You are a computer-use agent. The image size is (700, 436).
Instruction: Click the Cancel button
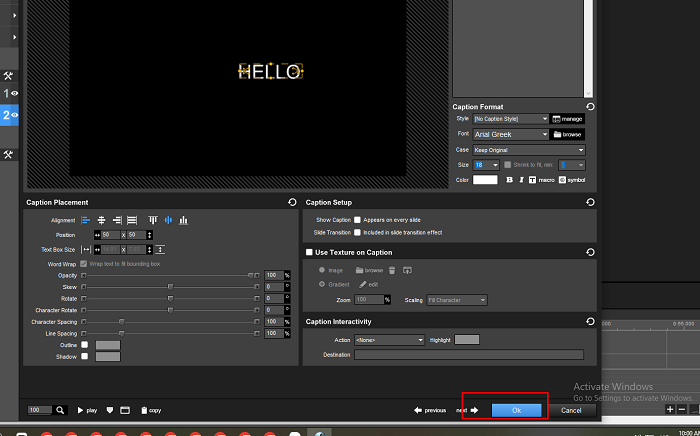571,411
